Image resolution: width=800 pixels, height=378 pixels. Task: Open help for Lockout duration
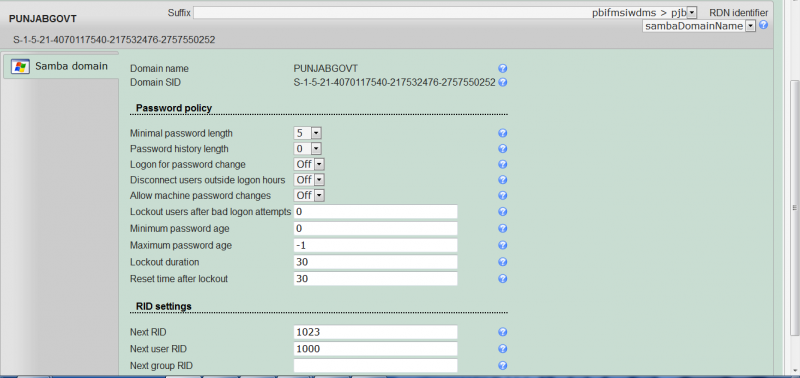[503, 262]
